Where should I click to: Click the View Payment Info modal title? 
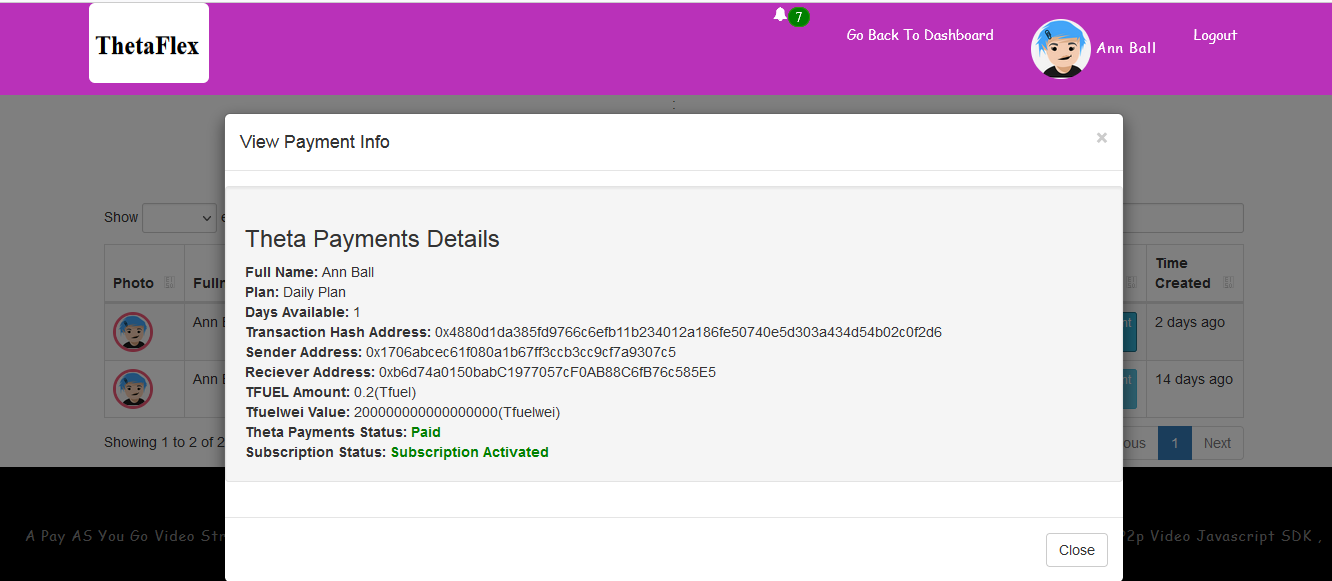pos(315,142)
